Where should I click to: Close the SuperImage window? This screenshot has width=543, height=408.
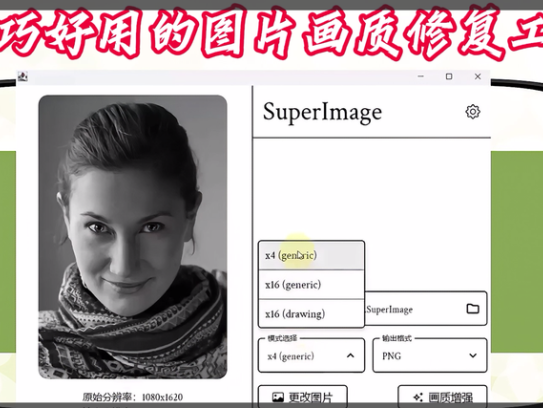pos(478,77)
